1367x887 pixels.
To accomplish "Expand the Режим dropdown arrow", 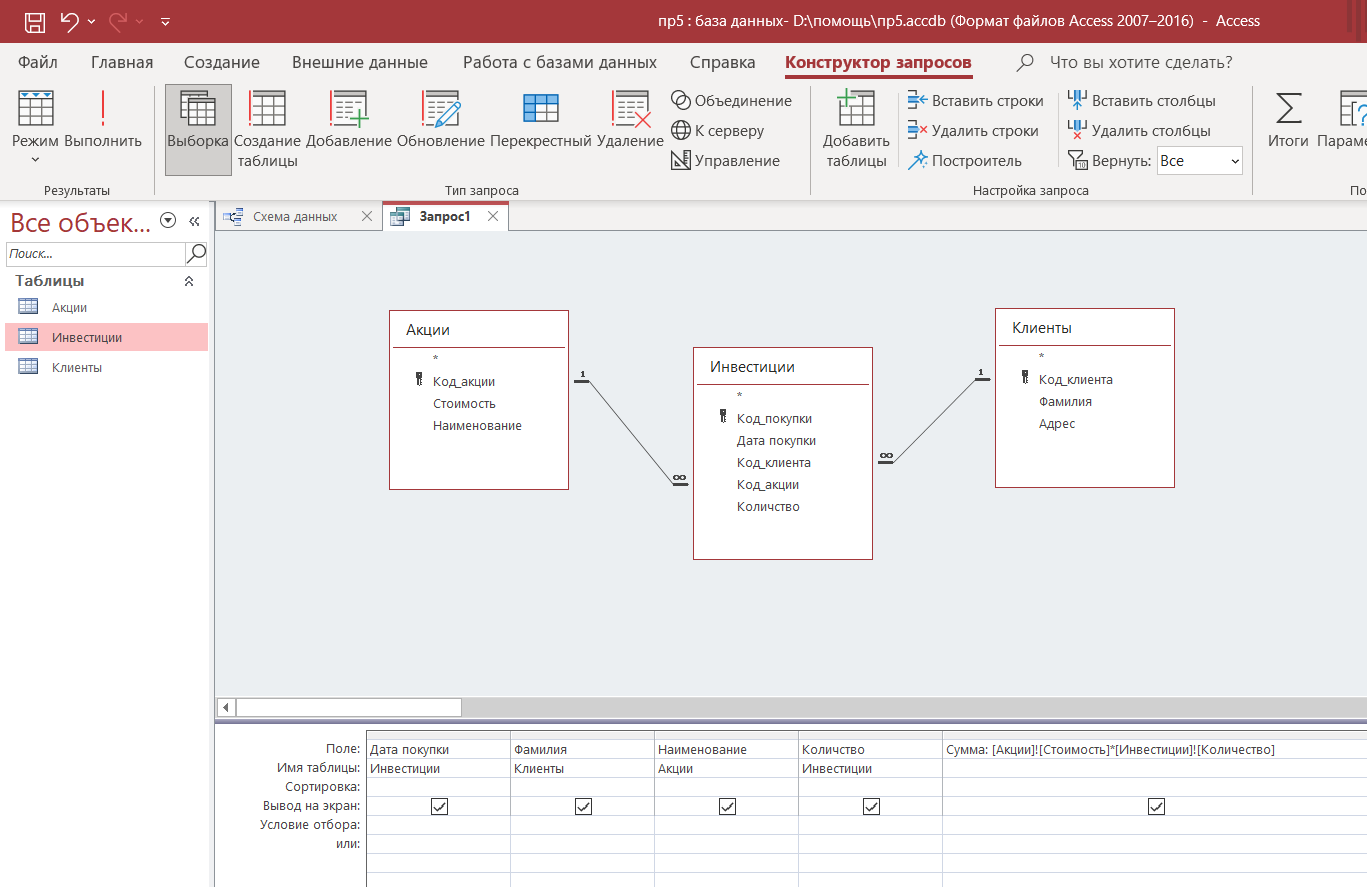I will pos(36,160).
